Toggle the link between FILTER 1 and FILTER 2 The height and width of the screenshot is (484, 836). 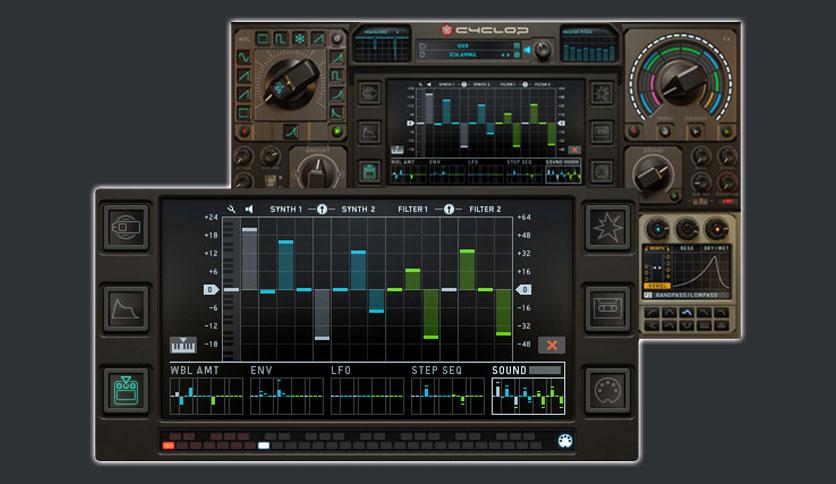pyautogui.click(x=449, y=209)
